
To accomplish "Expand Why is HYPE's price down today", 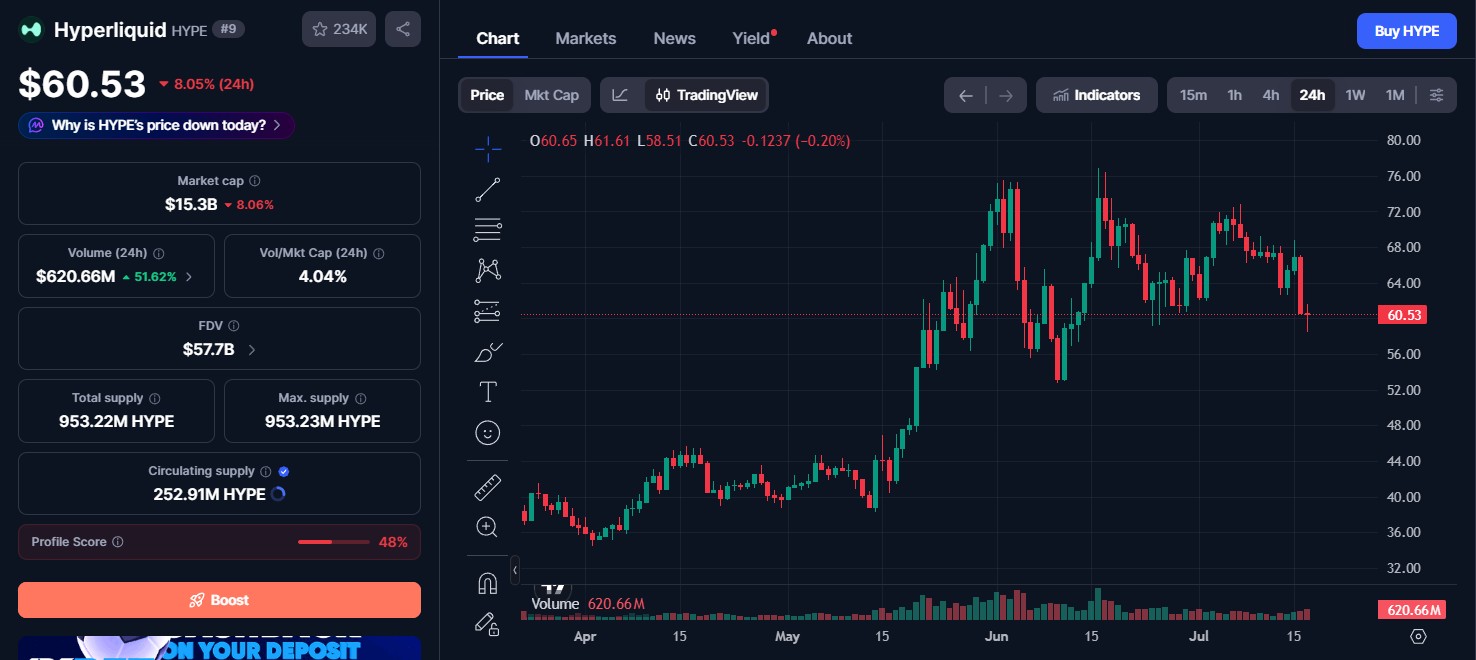I will 156,125.
